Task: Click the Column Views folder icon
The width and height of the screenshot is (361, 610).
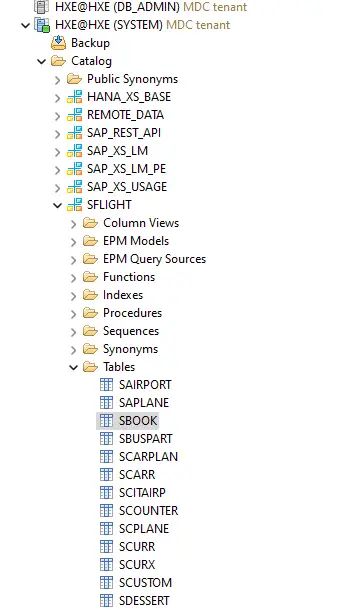Action: (90, 223)
